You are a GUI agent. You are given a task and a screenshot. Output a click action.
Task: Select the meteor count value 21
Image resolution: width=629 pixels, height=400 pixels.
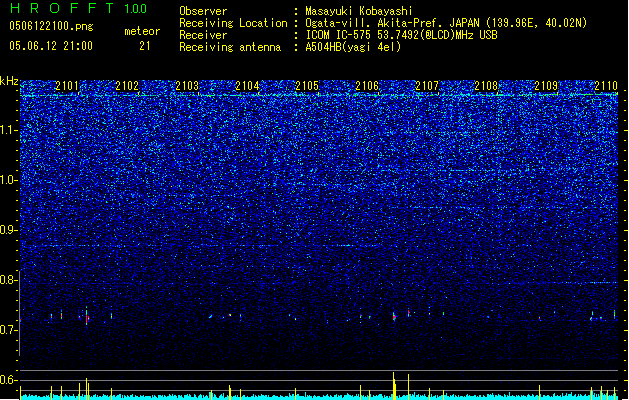click(x=145, y=46)
